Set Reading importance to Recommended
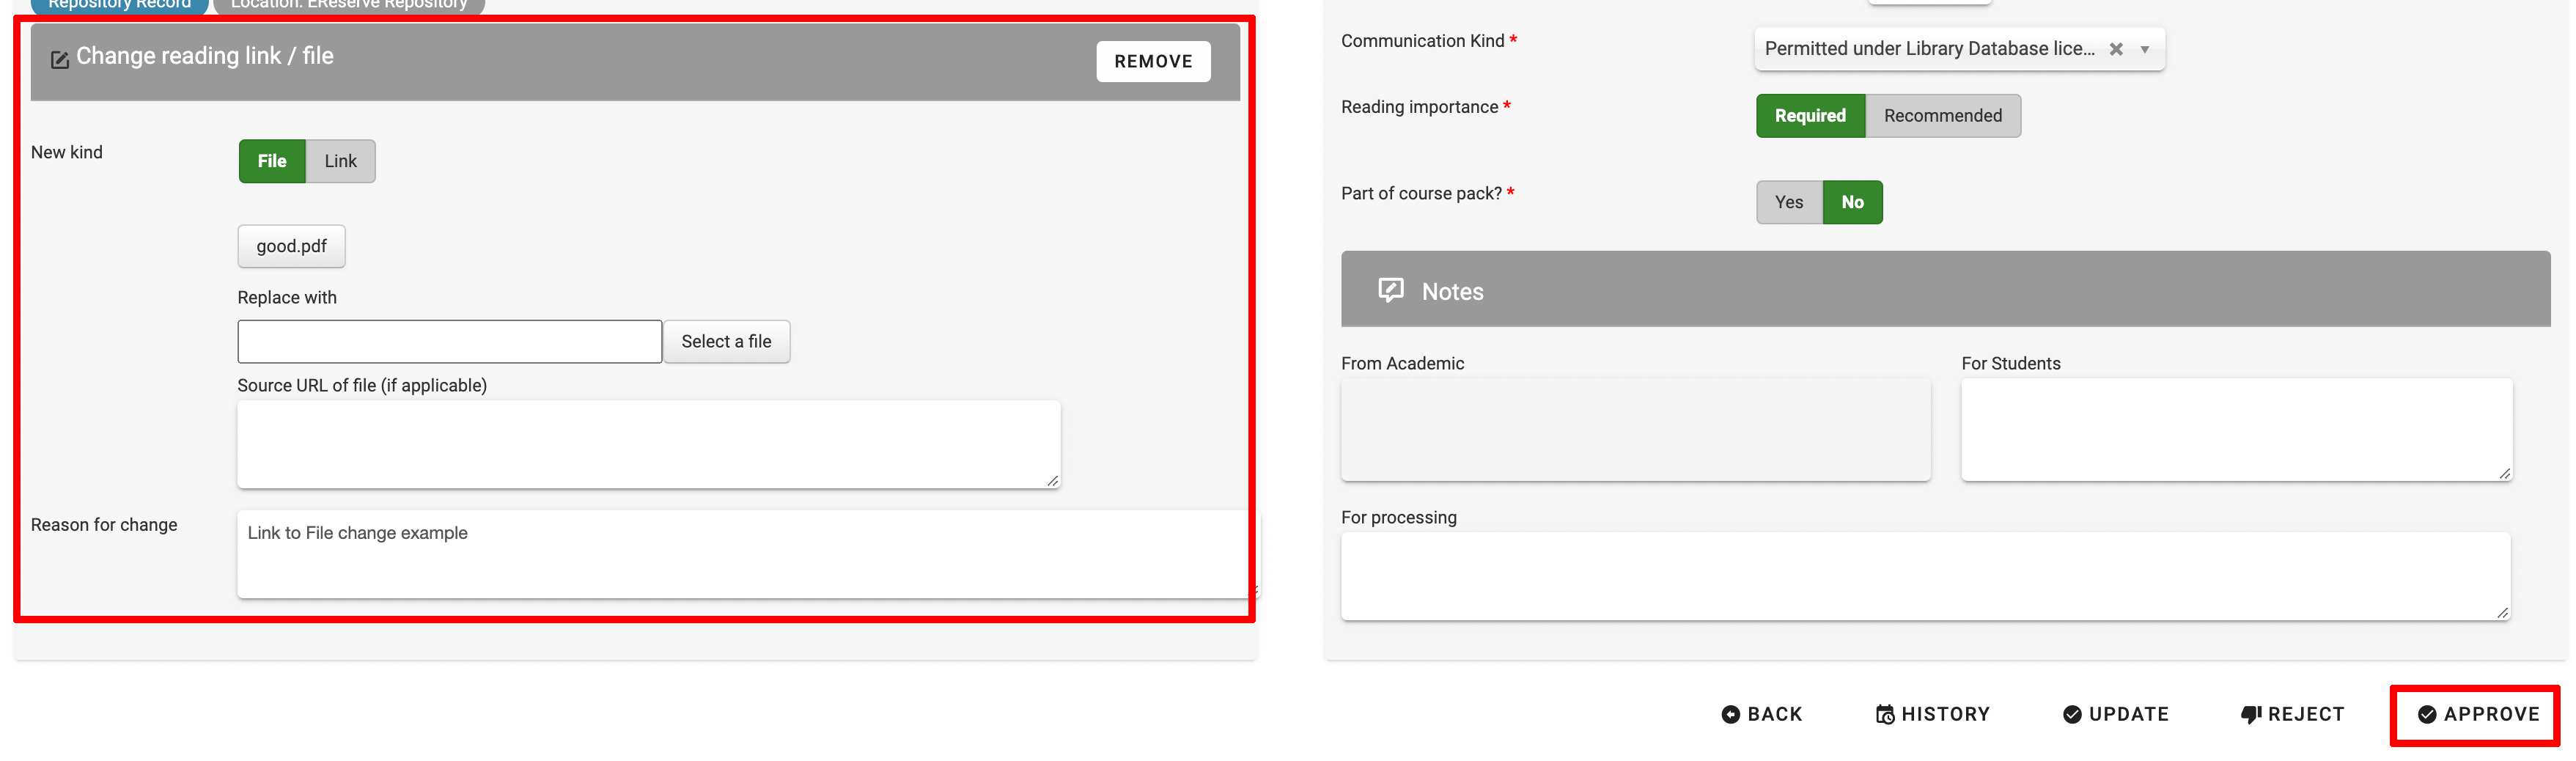 (x=1943, y=115)
